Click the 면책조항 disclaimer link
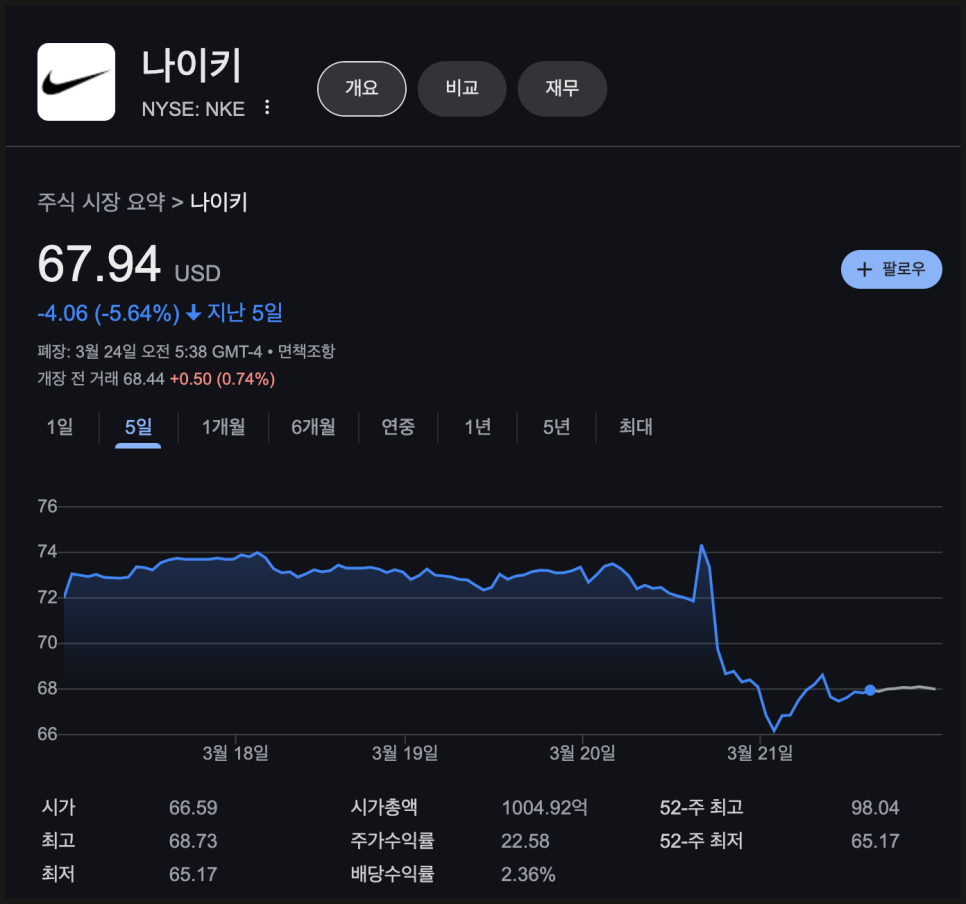The image size is (966, 904). [306, 351]
